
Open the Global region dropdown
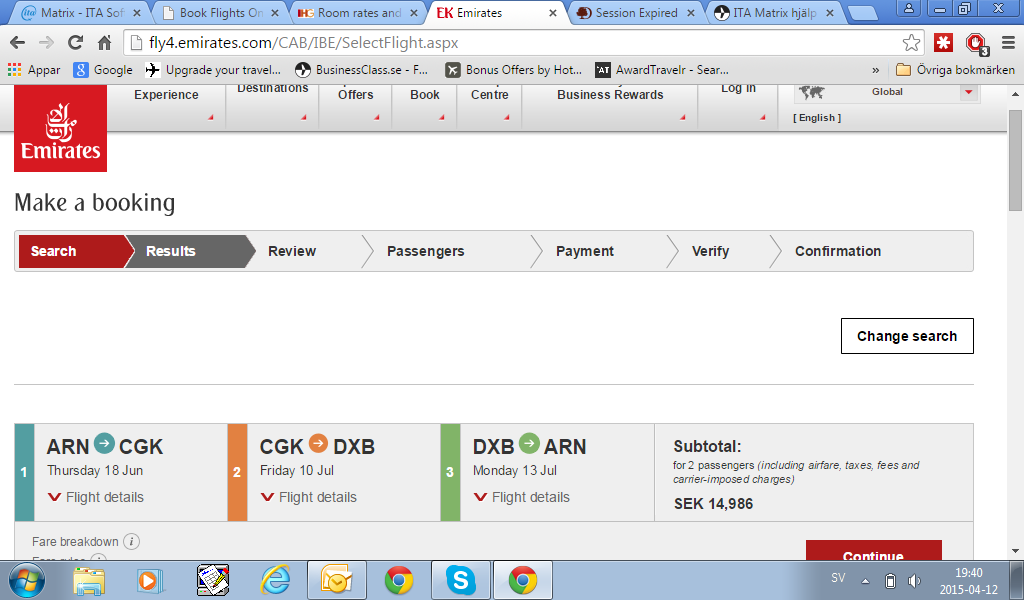967,92
